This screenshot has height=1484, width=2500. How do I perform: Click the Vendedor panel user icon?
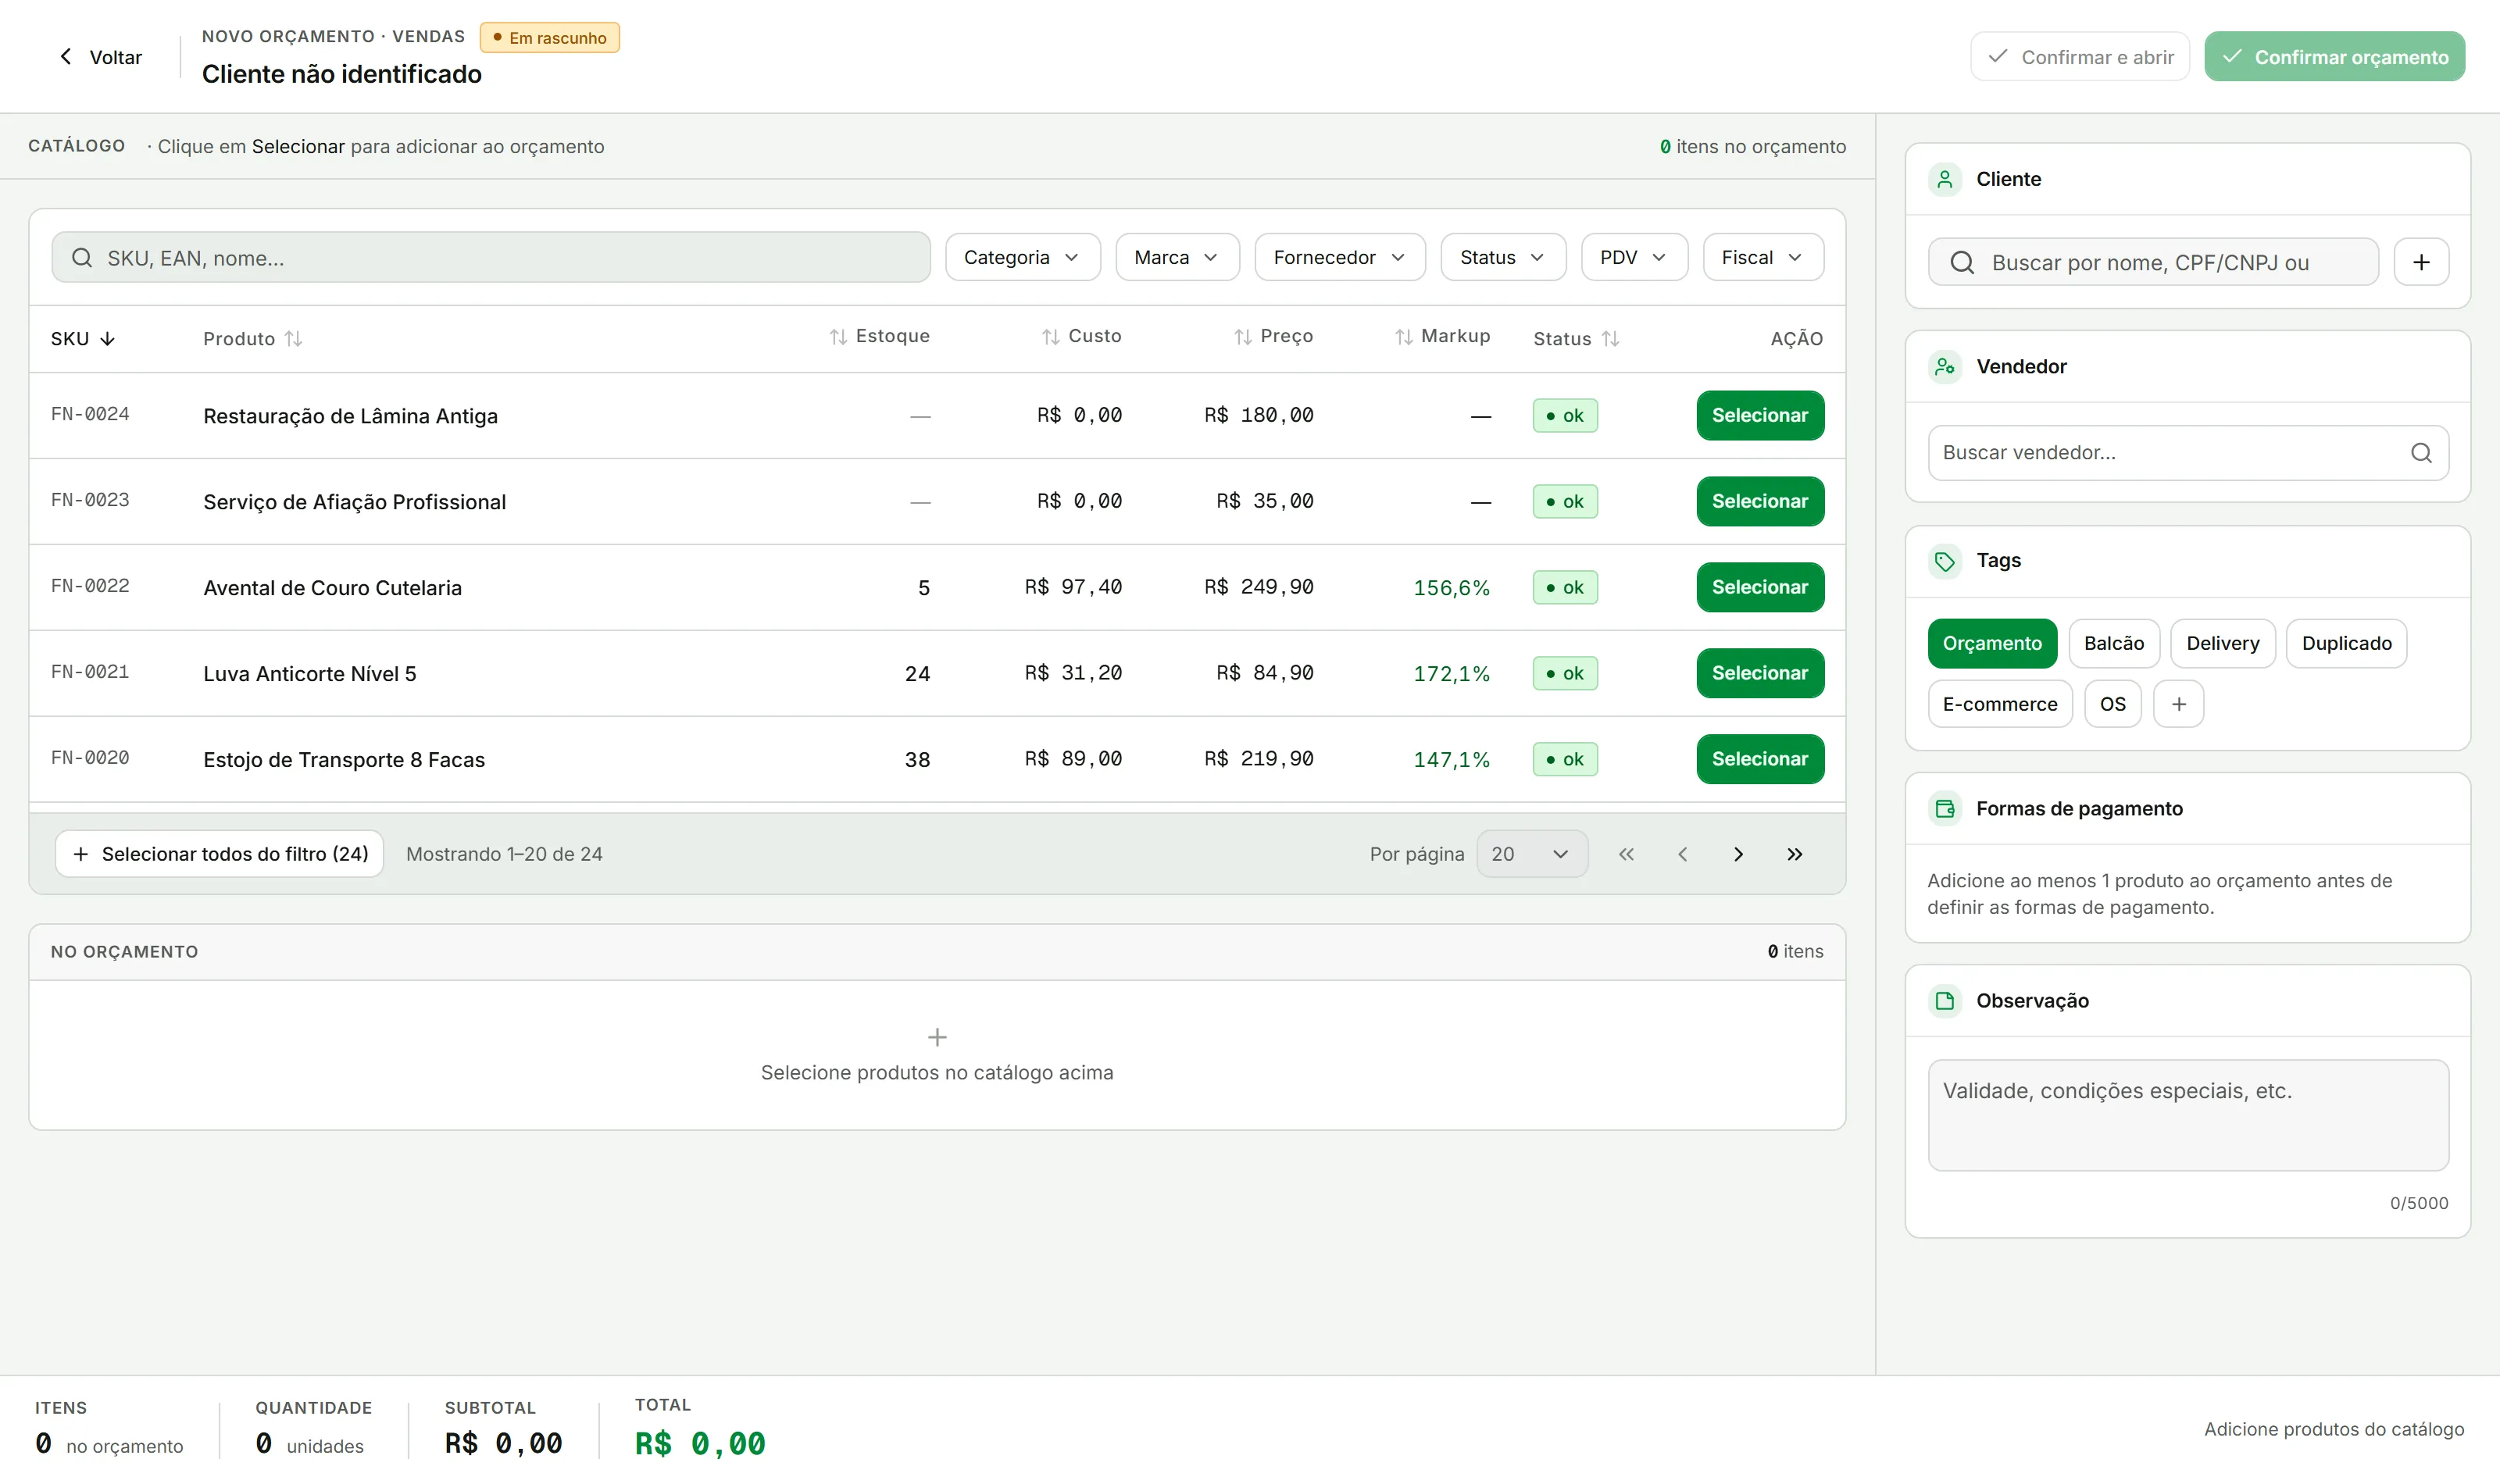(x=1944, y=366)
